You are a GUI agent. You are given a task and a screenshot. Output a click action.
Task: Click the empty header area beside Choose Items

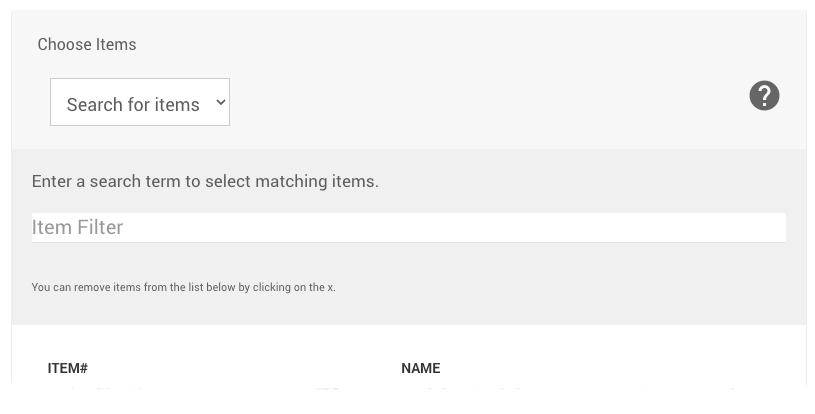point(450,45)
